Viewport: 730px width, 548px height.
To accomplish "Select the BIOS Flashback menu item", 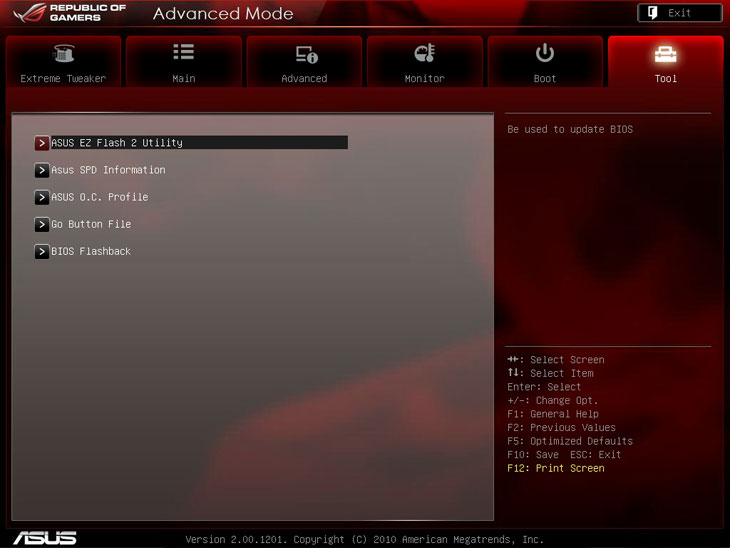I will (91, 251).
